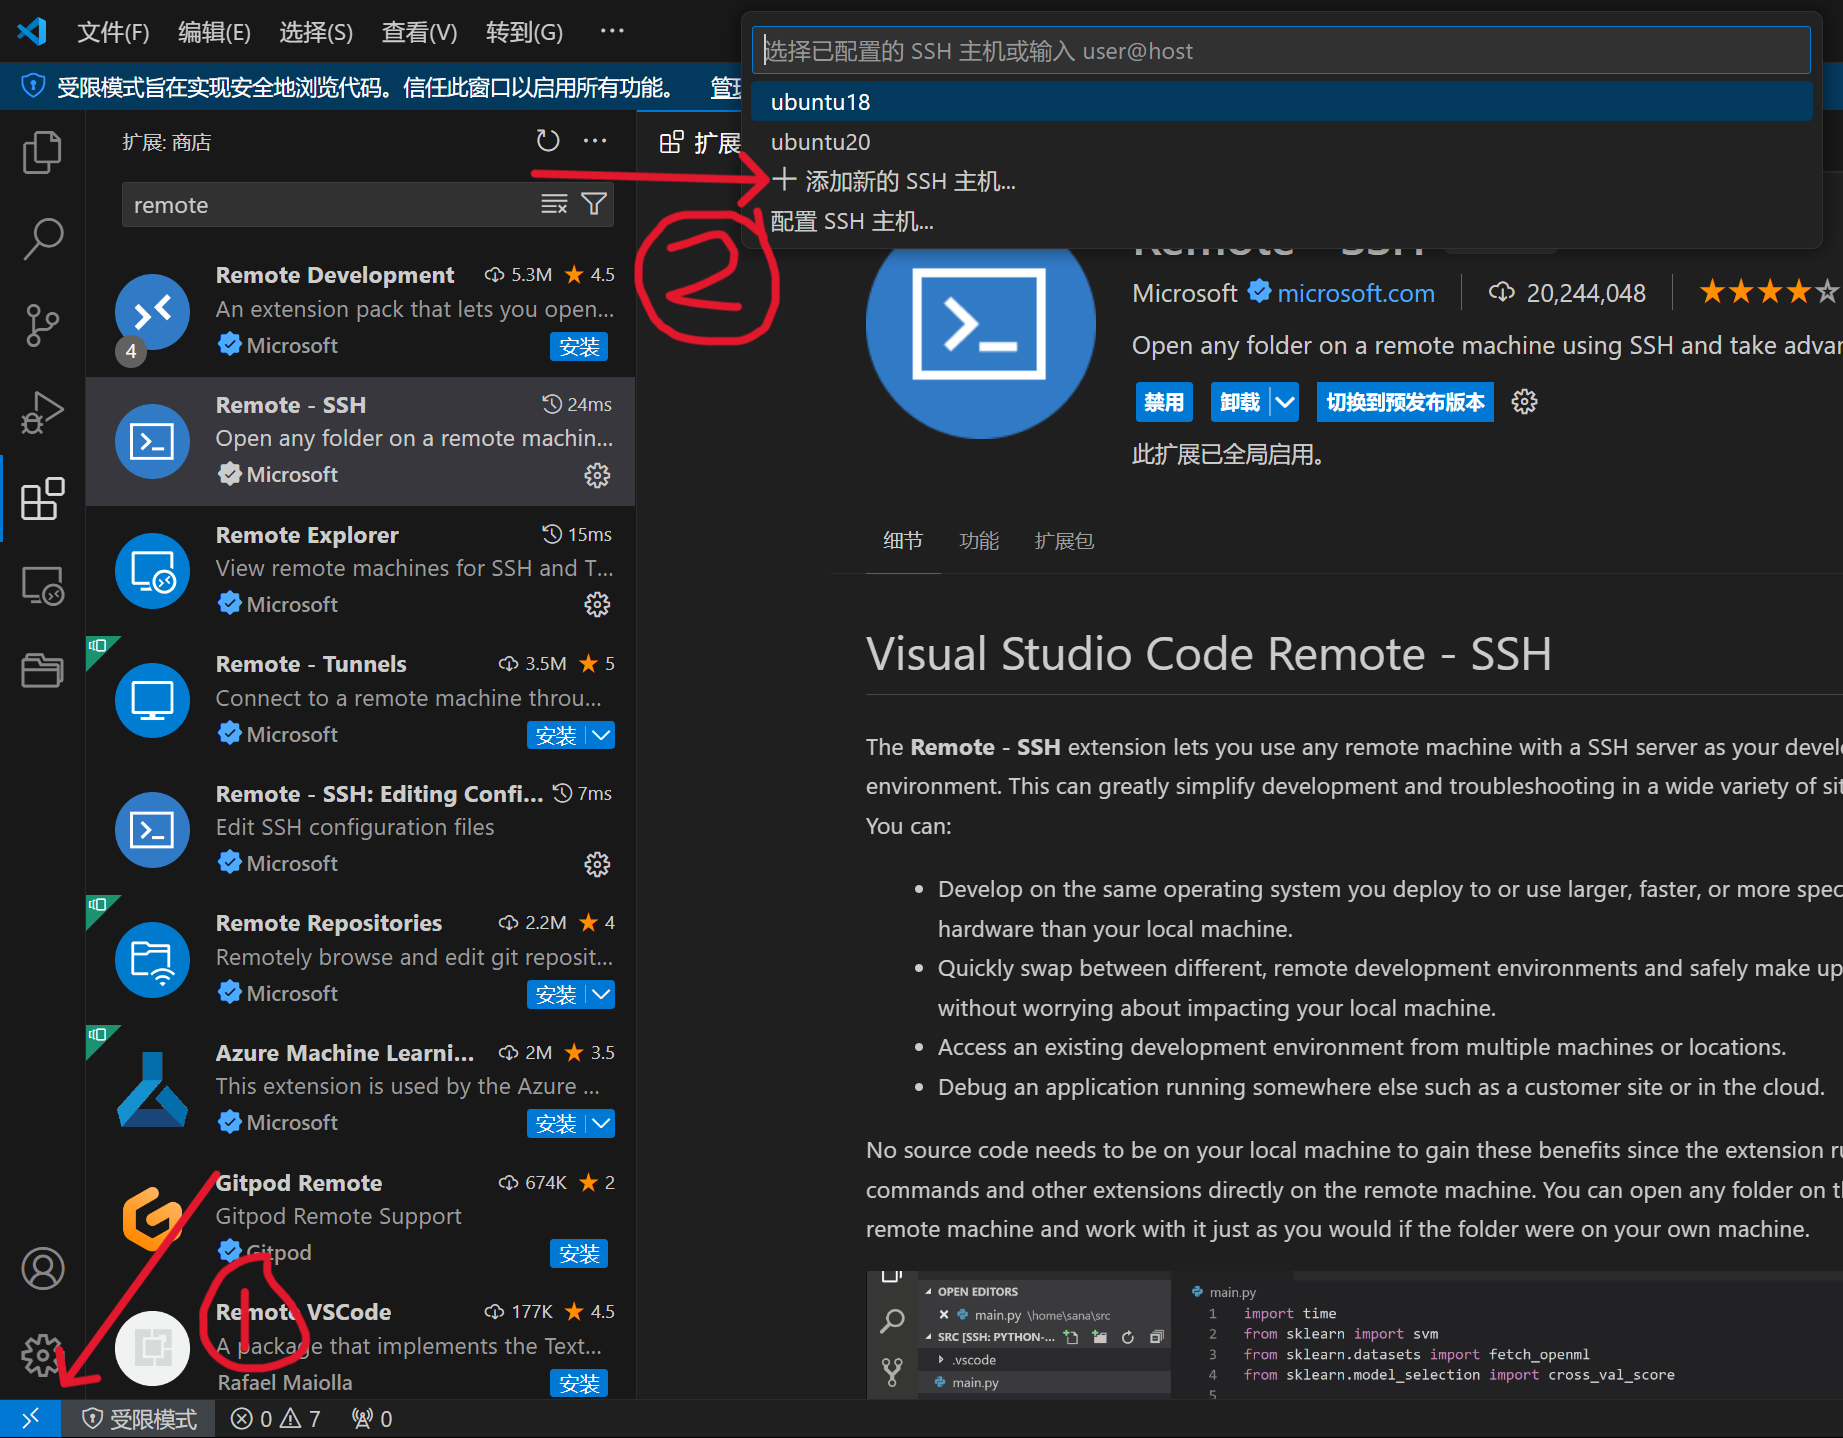Viewport: 1843px width, 1438px height.
Task: Select the Azure Machine Learning extension entry
Action: pos(360,1089)
